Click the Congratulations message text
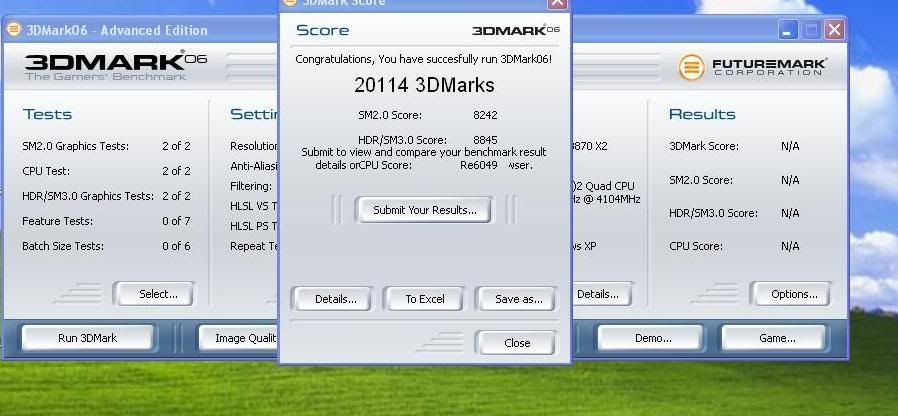898x416 pixels. click(x=424, y=59)
